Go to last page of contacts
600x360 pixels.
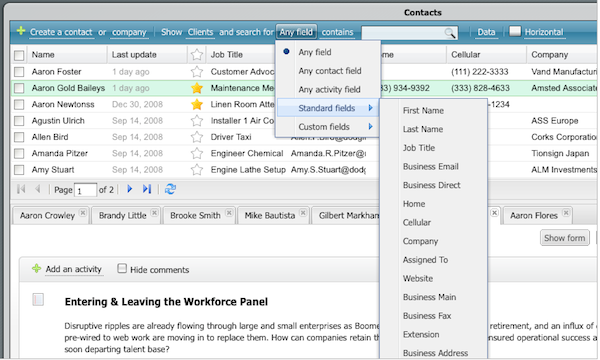(x=147, y=189)
